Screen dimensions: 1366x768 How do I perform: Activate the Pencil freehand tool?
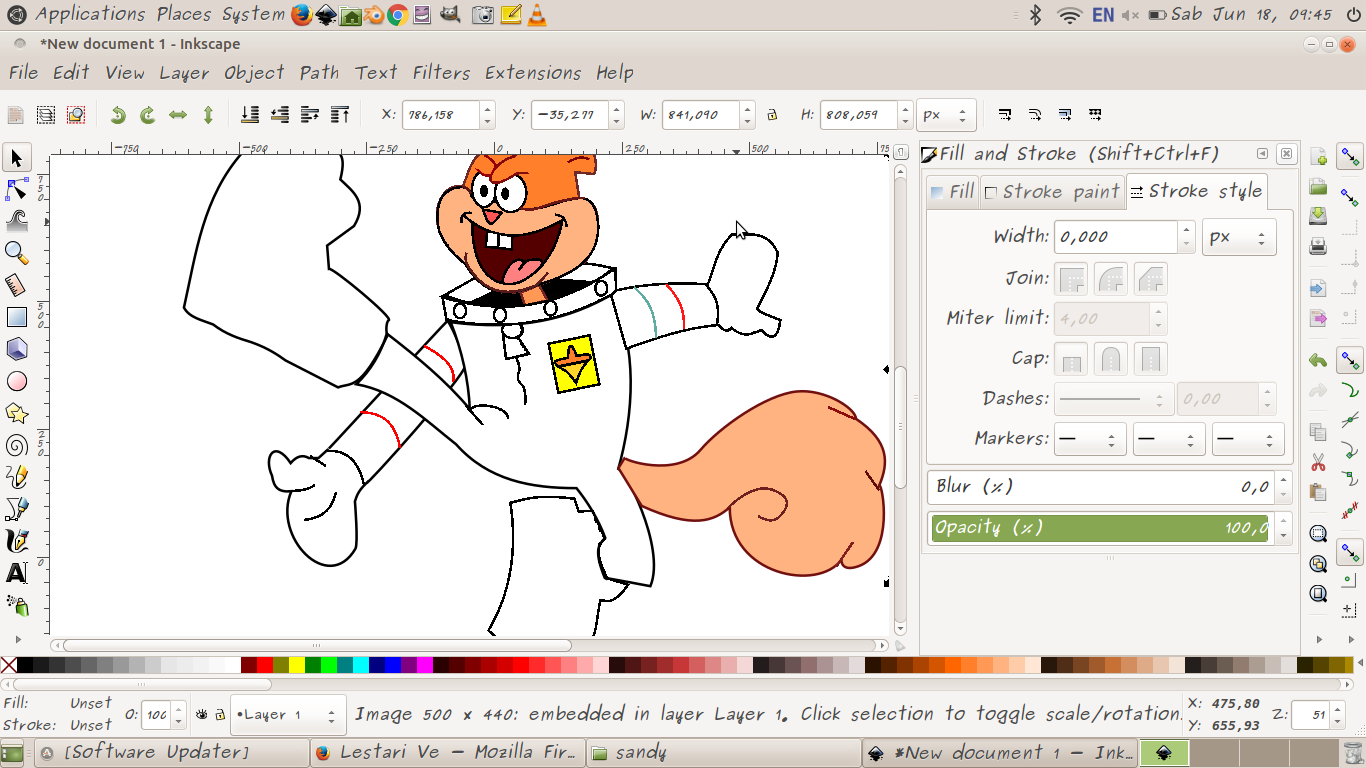pos(17,477)
